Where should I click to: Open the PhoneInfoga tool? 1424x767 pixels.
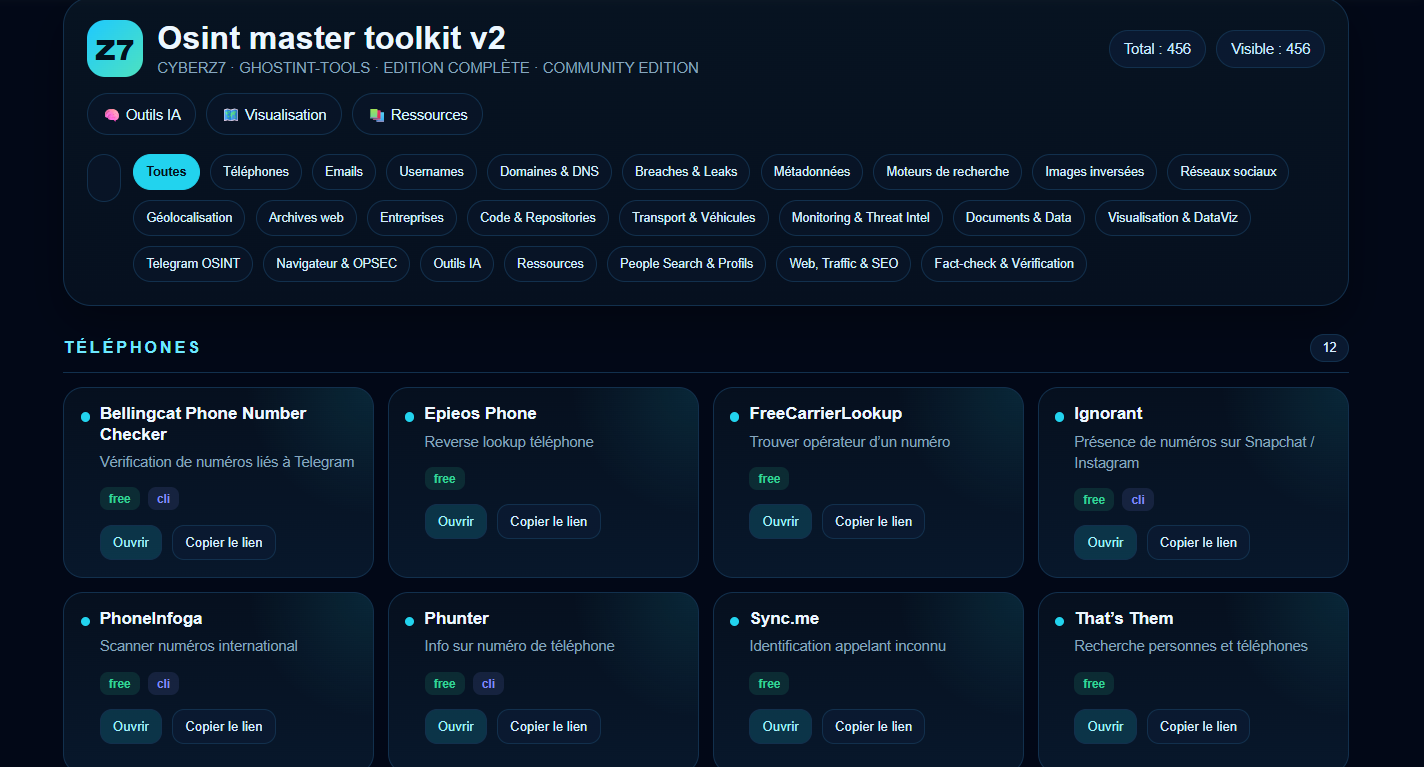pyautogui.click(x=130, y=727)
